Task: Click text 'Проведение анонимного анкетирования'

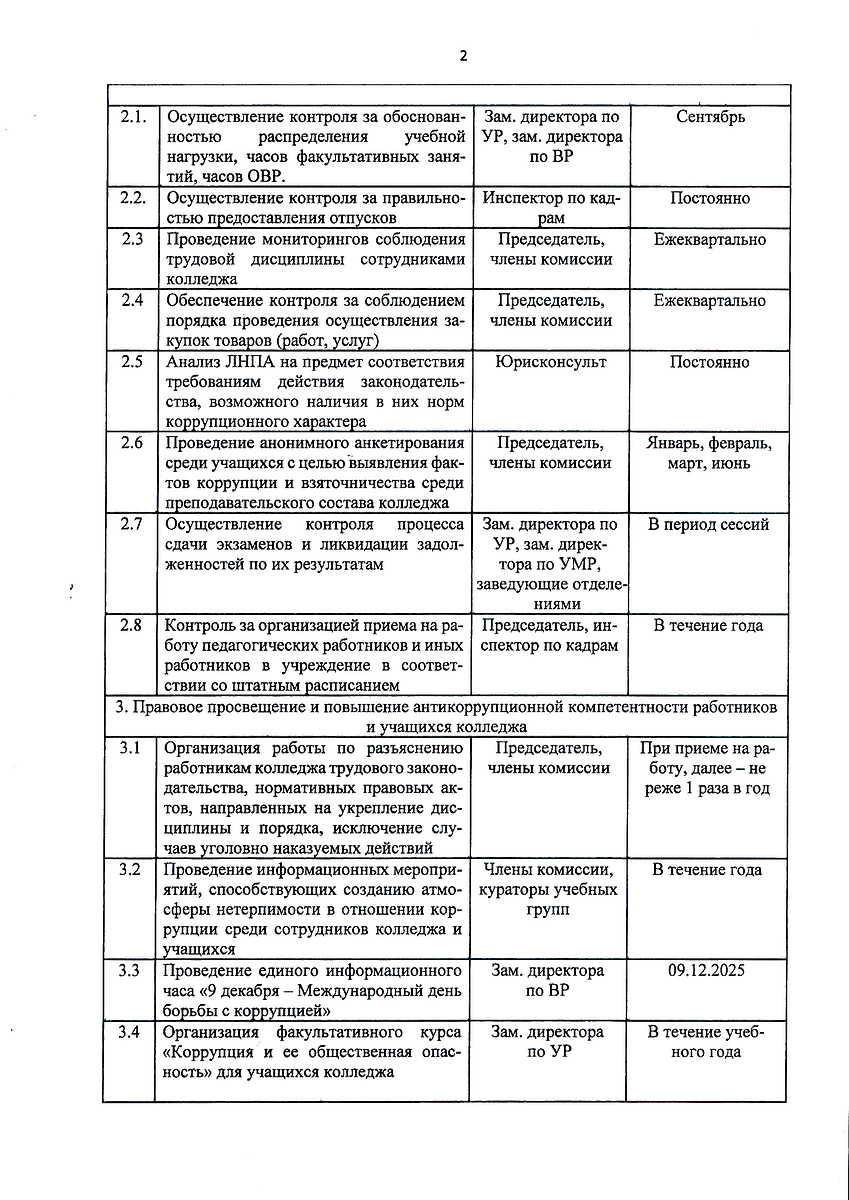Action: (315, 443)
